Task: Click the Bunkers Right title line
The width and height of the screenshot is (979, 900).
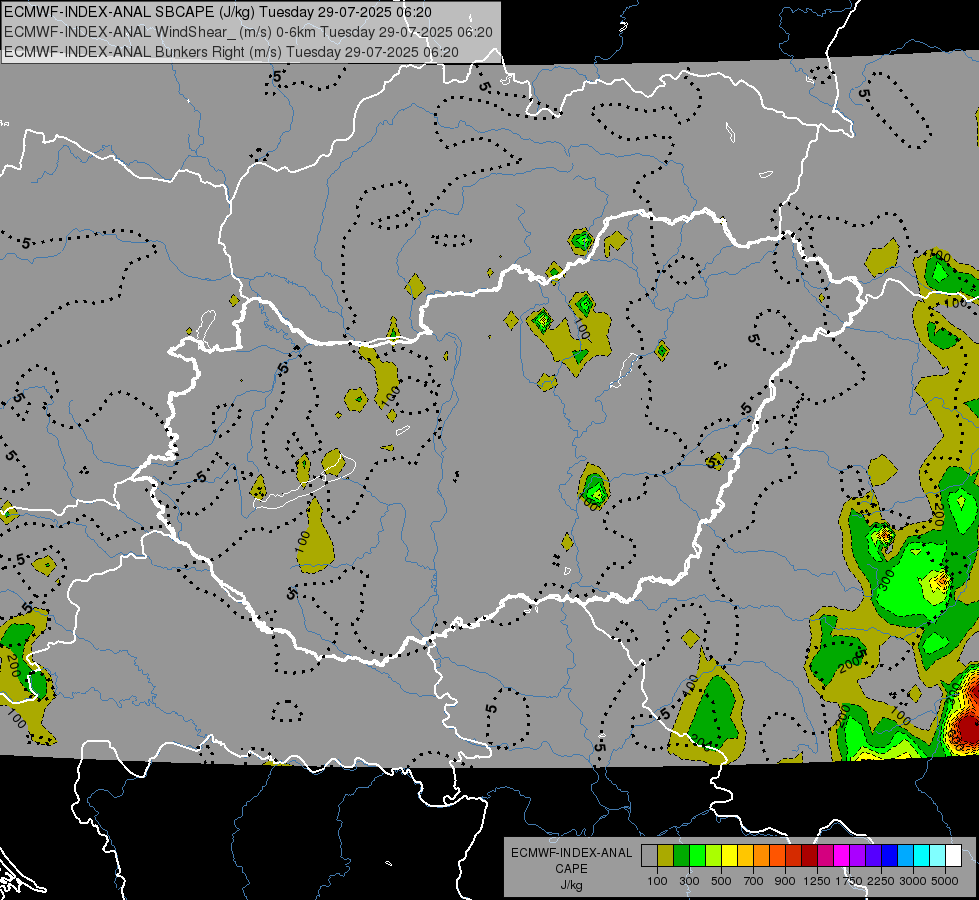Action: pyautogui.click(x=231, y=52)
